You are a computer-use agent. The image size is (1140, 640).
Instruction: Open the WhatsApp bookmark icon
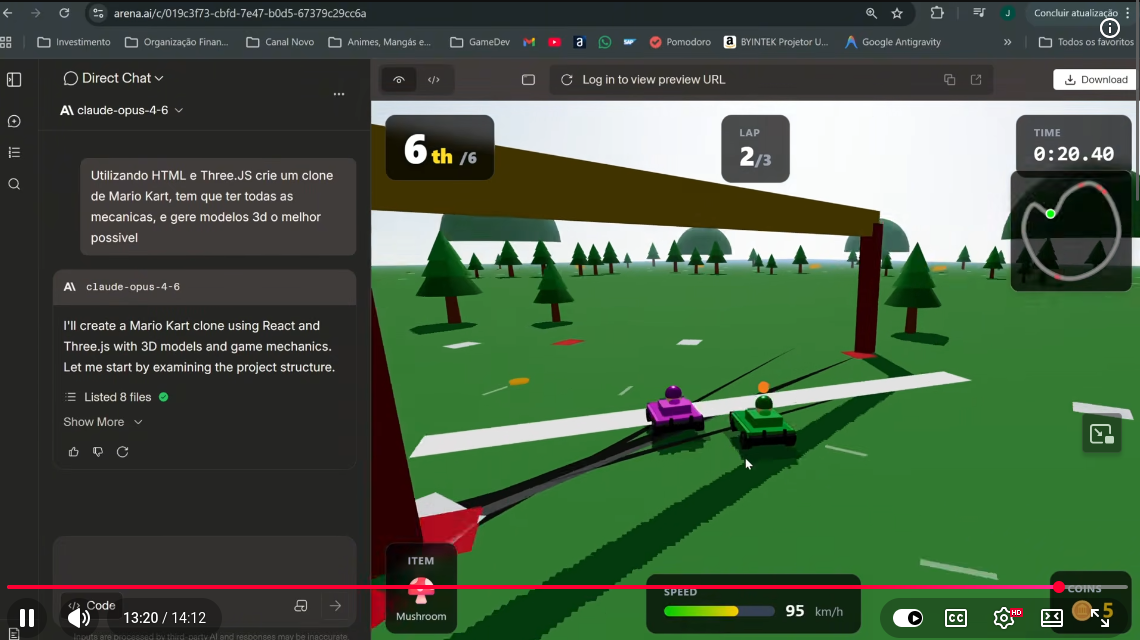[605, 42]
